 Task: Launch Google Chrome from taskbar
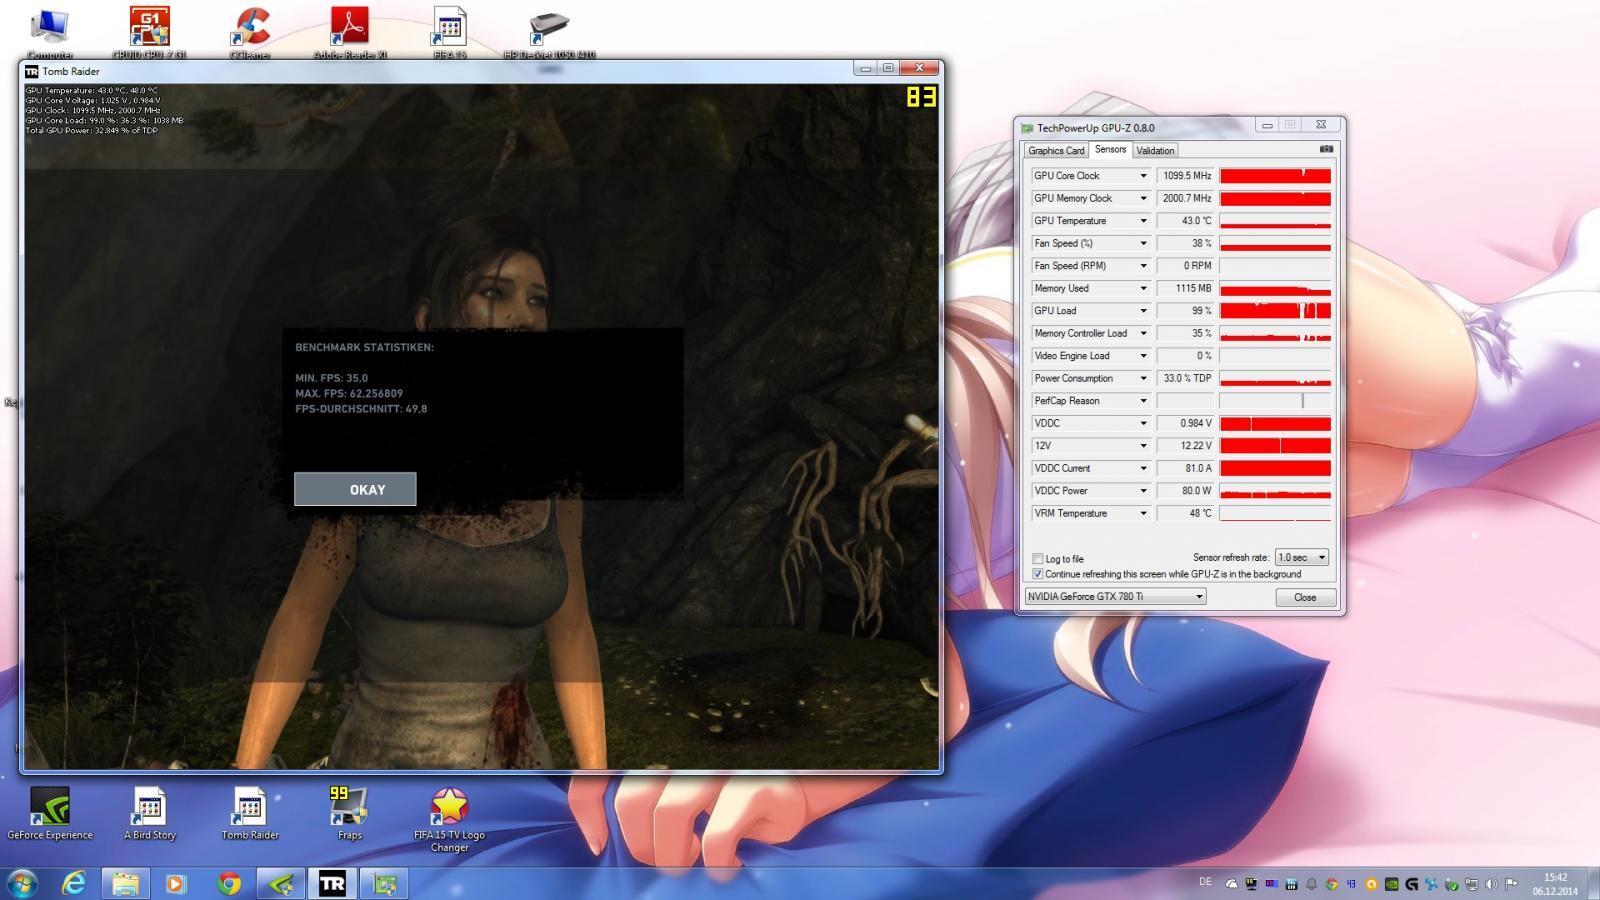click(229, 883)
